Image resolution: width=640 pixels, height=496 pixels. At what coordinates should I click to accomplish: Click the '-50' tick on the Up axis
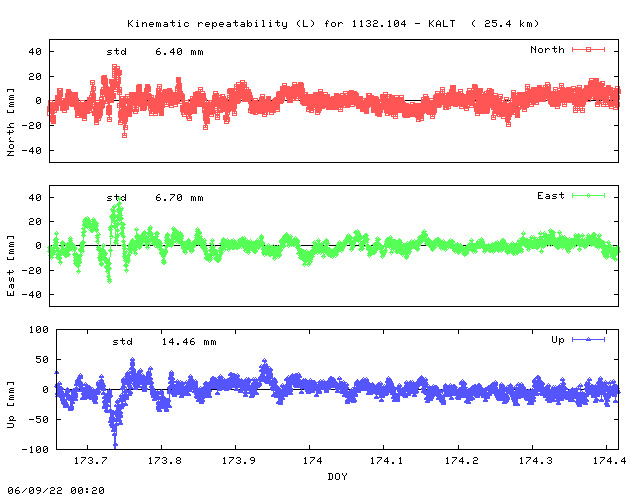click(x=39, y=419)
